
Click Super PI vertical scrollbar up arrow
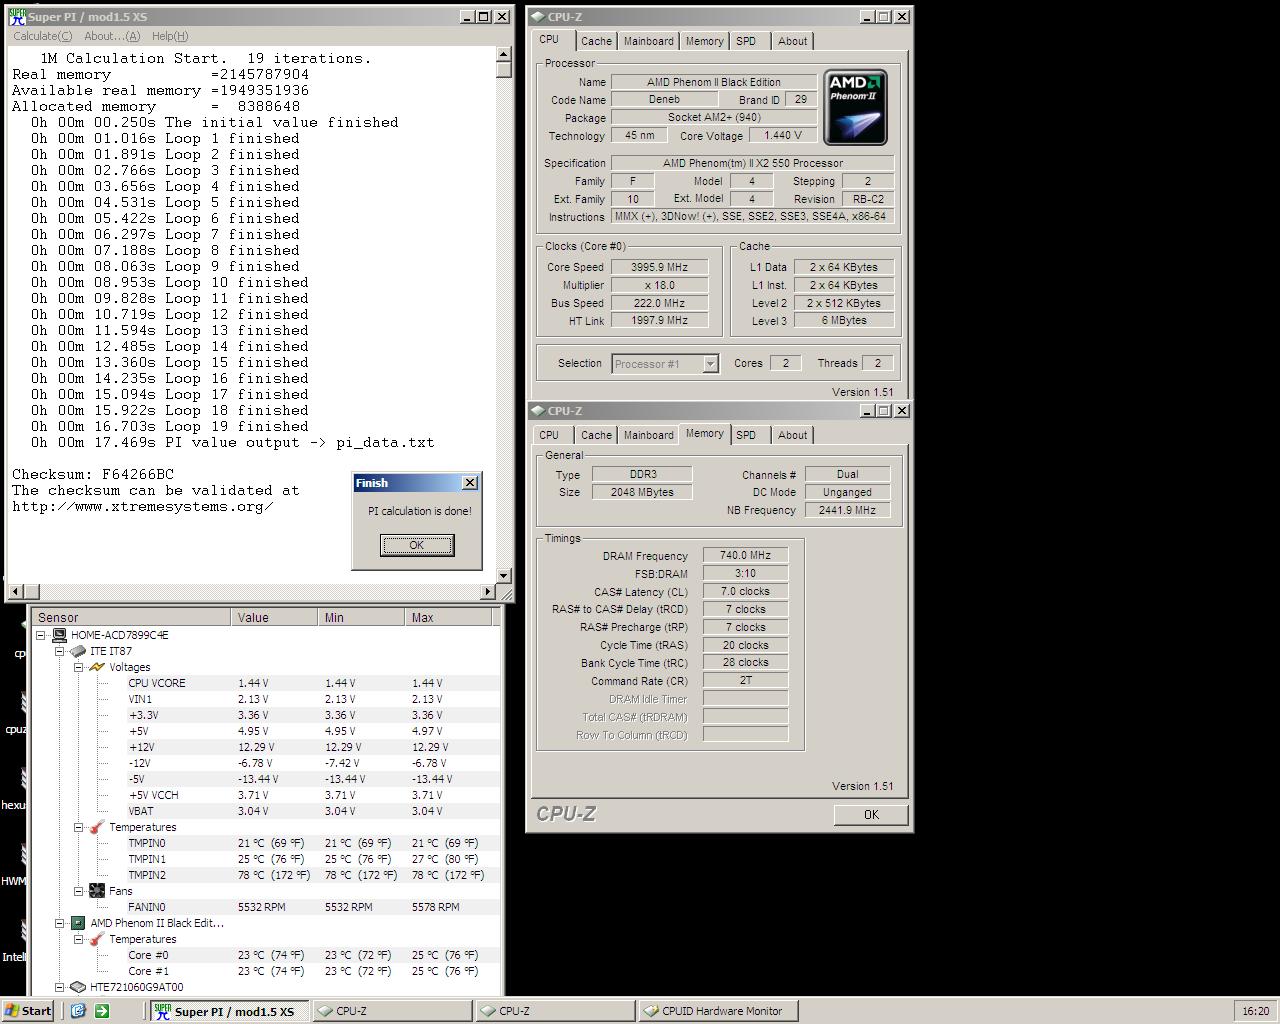pos(504,55)
